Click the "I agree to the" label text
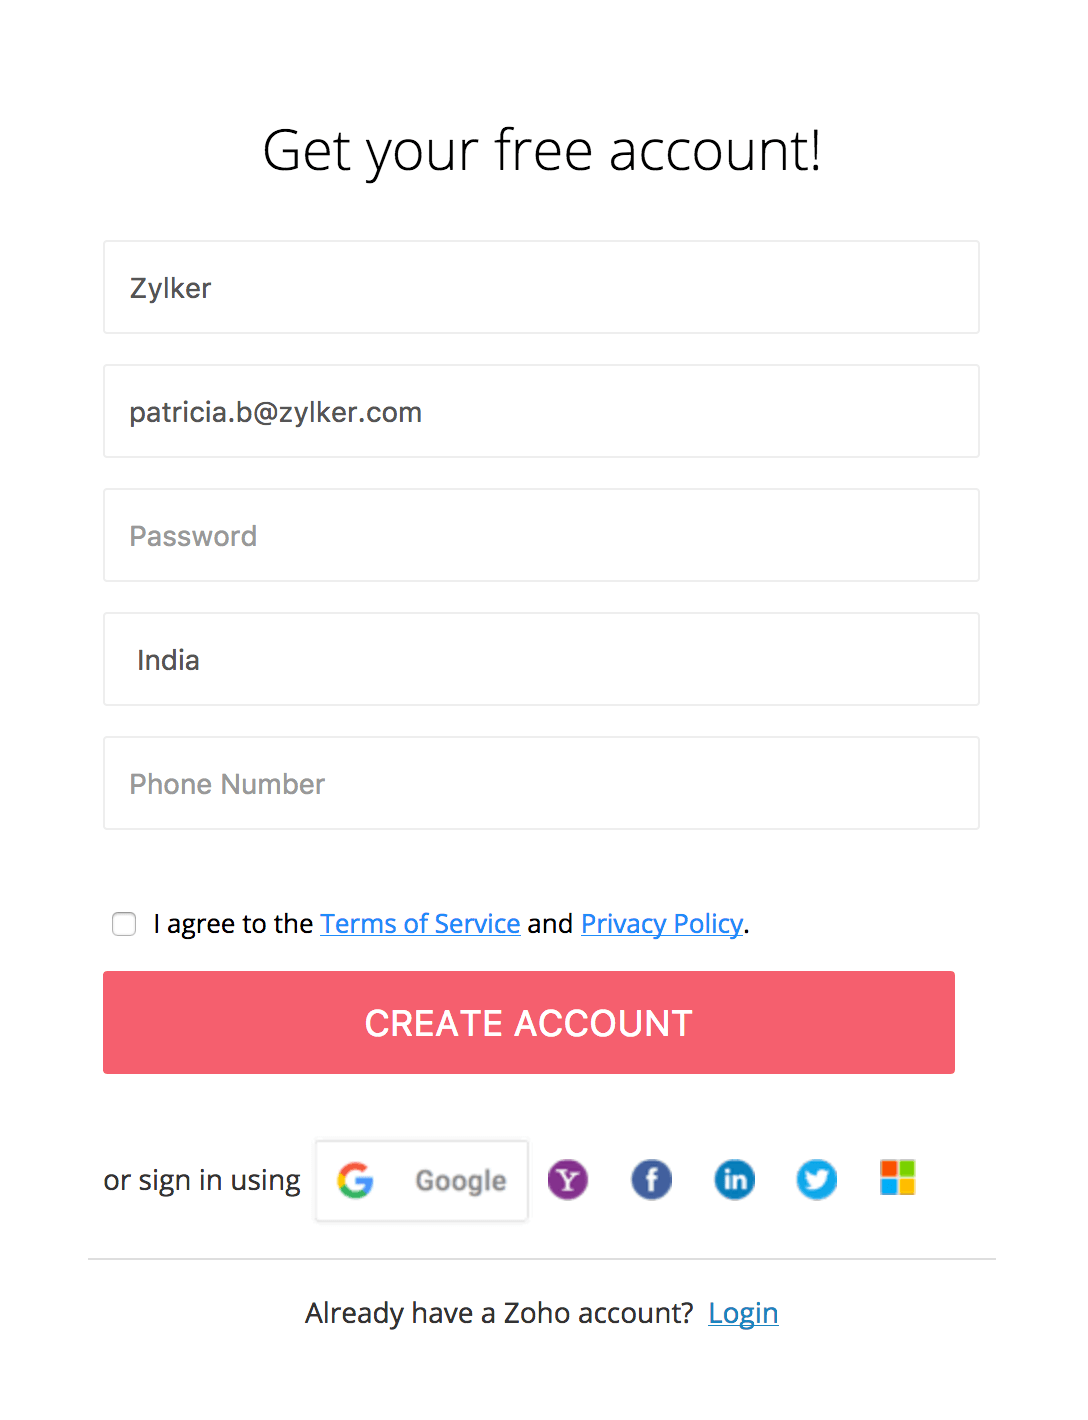Image resolution: width=1088 pixels, height=1420 pixels. click(x=234, y=924)
